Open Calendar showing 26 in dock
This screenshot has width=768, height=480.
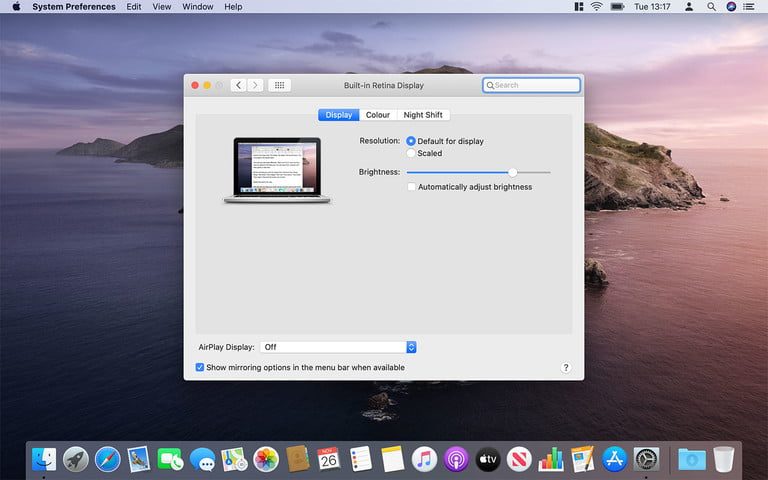tap(328, 459)
